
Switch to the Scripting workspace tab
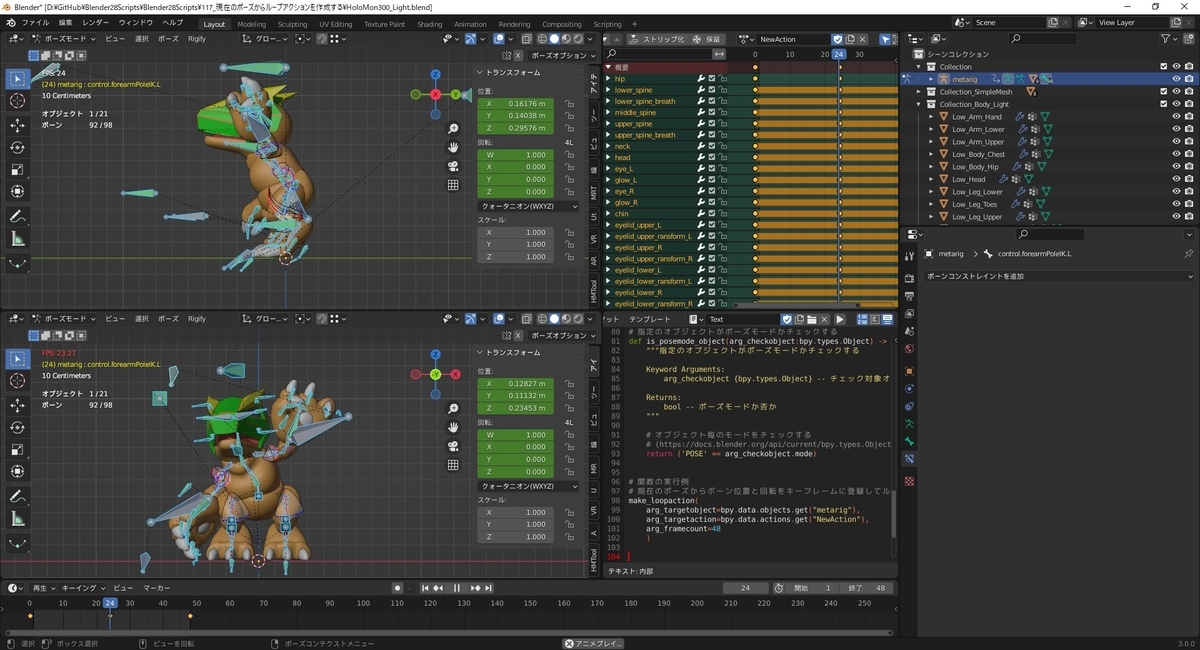[607, 24]
